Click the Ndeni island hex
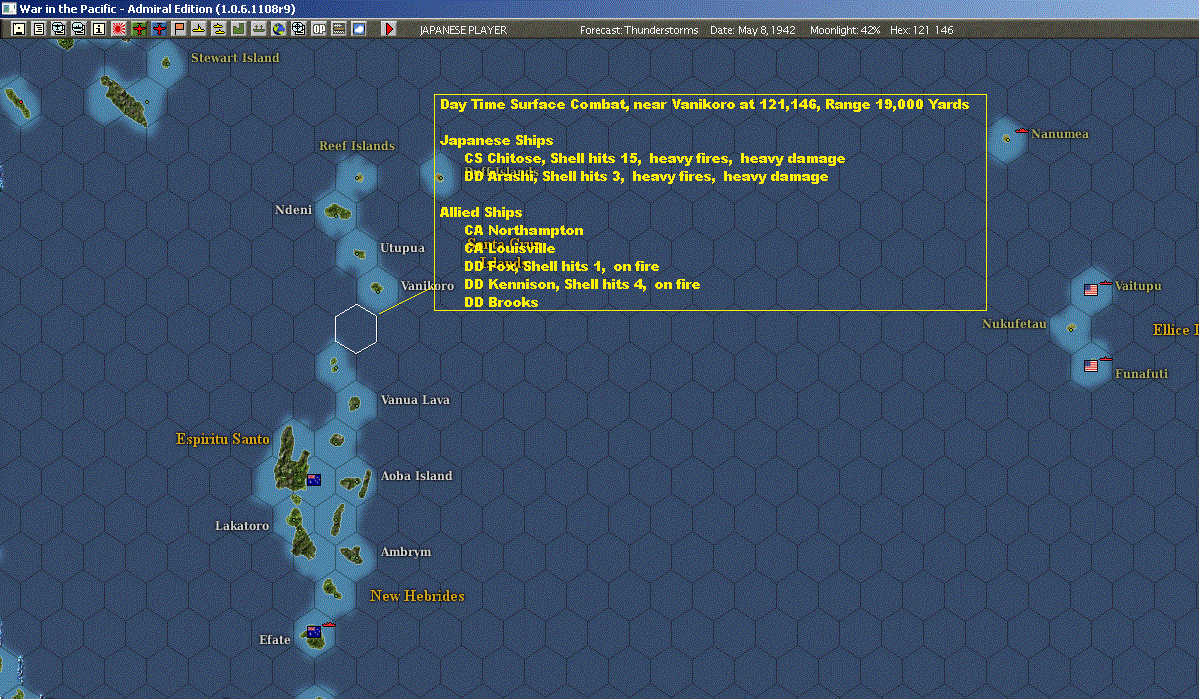The image size is (1199, 699). click(337, 211)
